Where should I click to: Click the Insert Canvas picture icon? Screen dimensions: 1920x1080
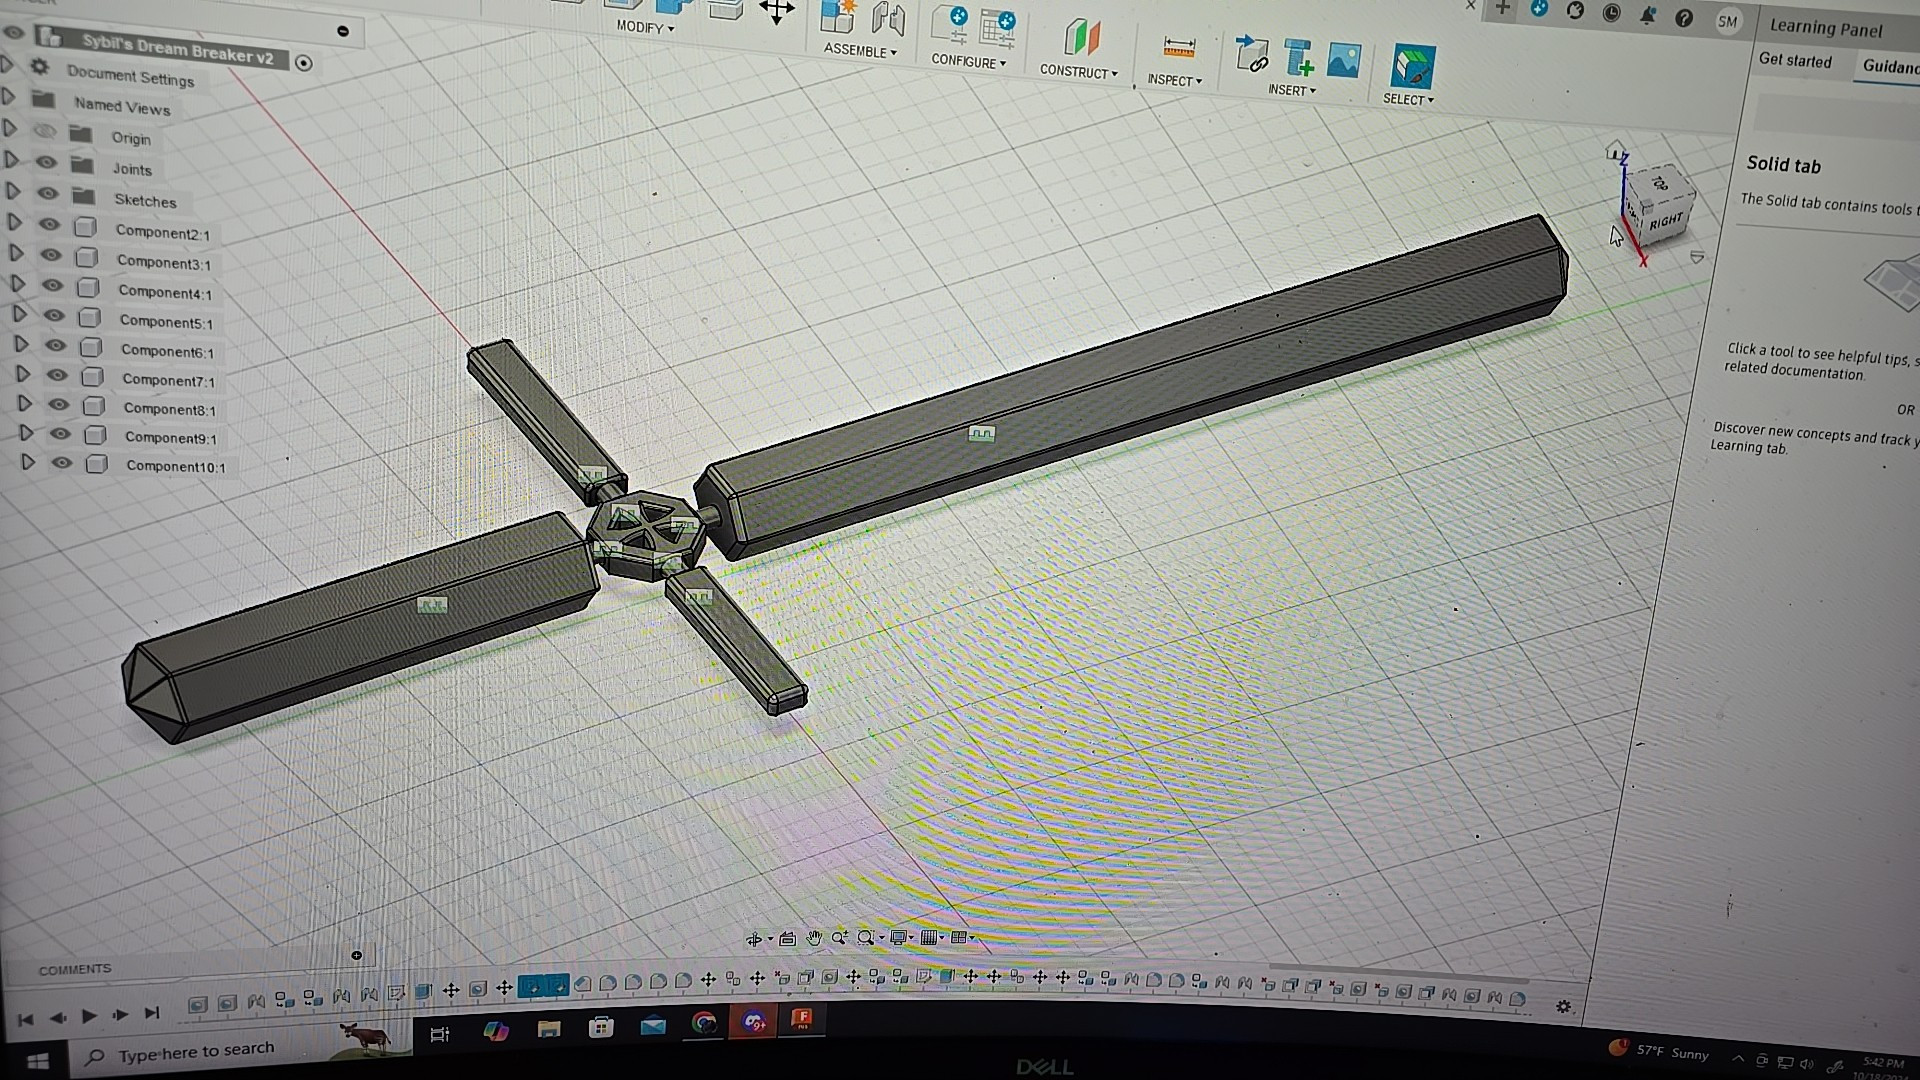[1344, 60]
